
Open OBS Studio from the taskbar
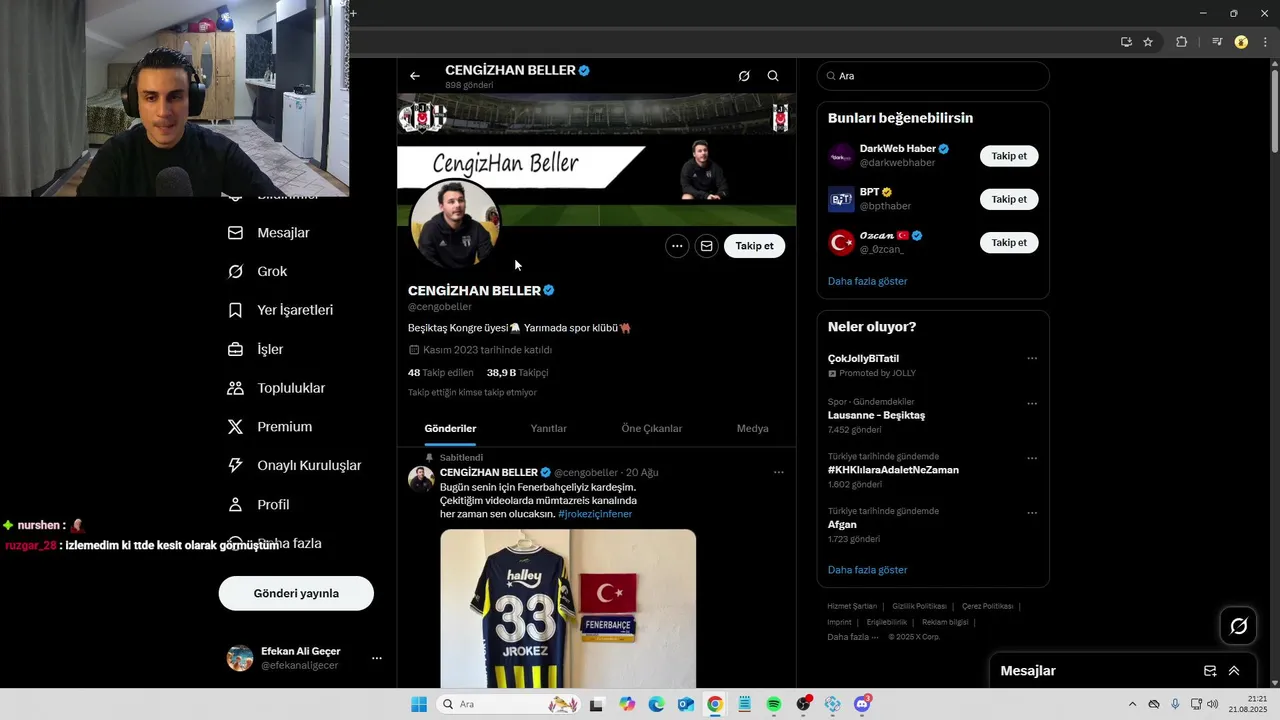tap(803, 704)
